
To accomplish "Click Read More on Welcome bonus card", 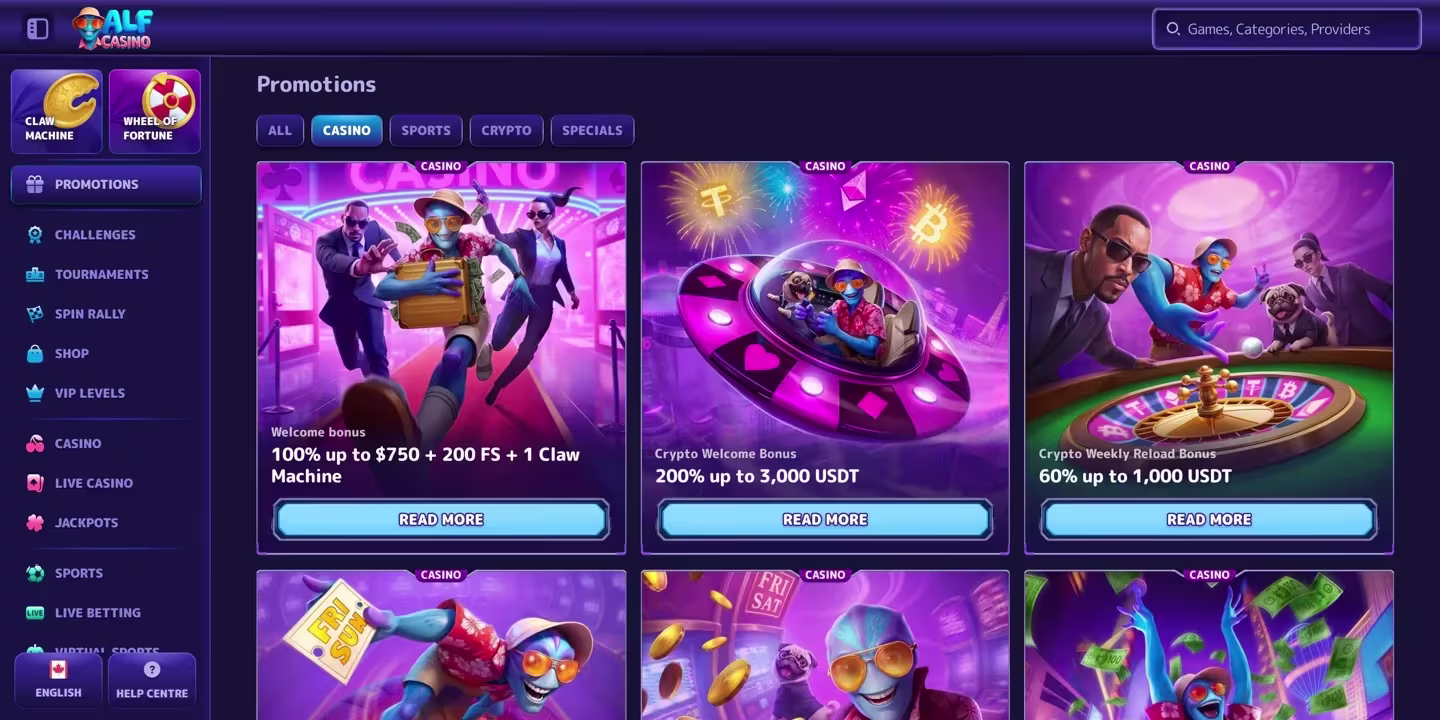I will pos(441,519).
